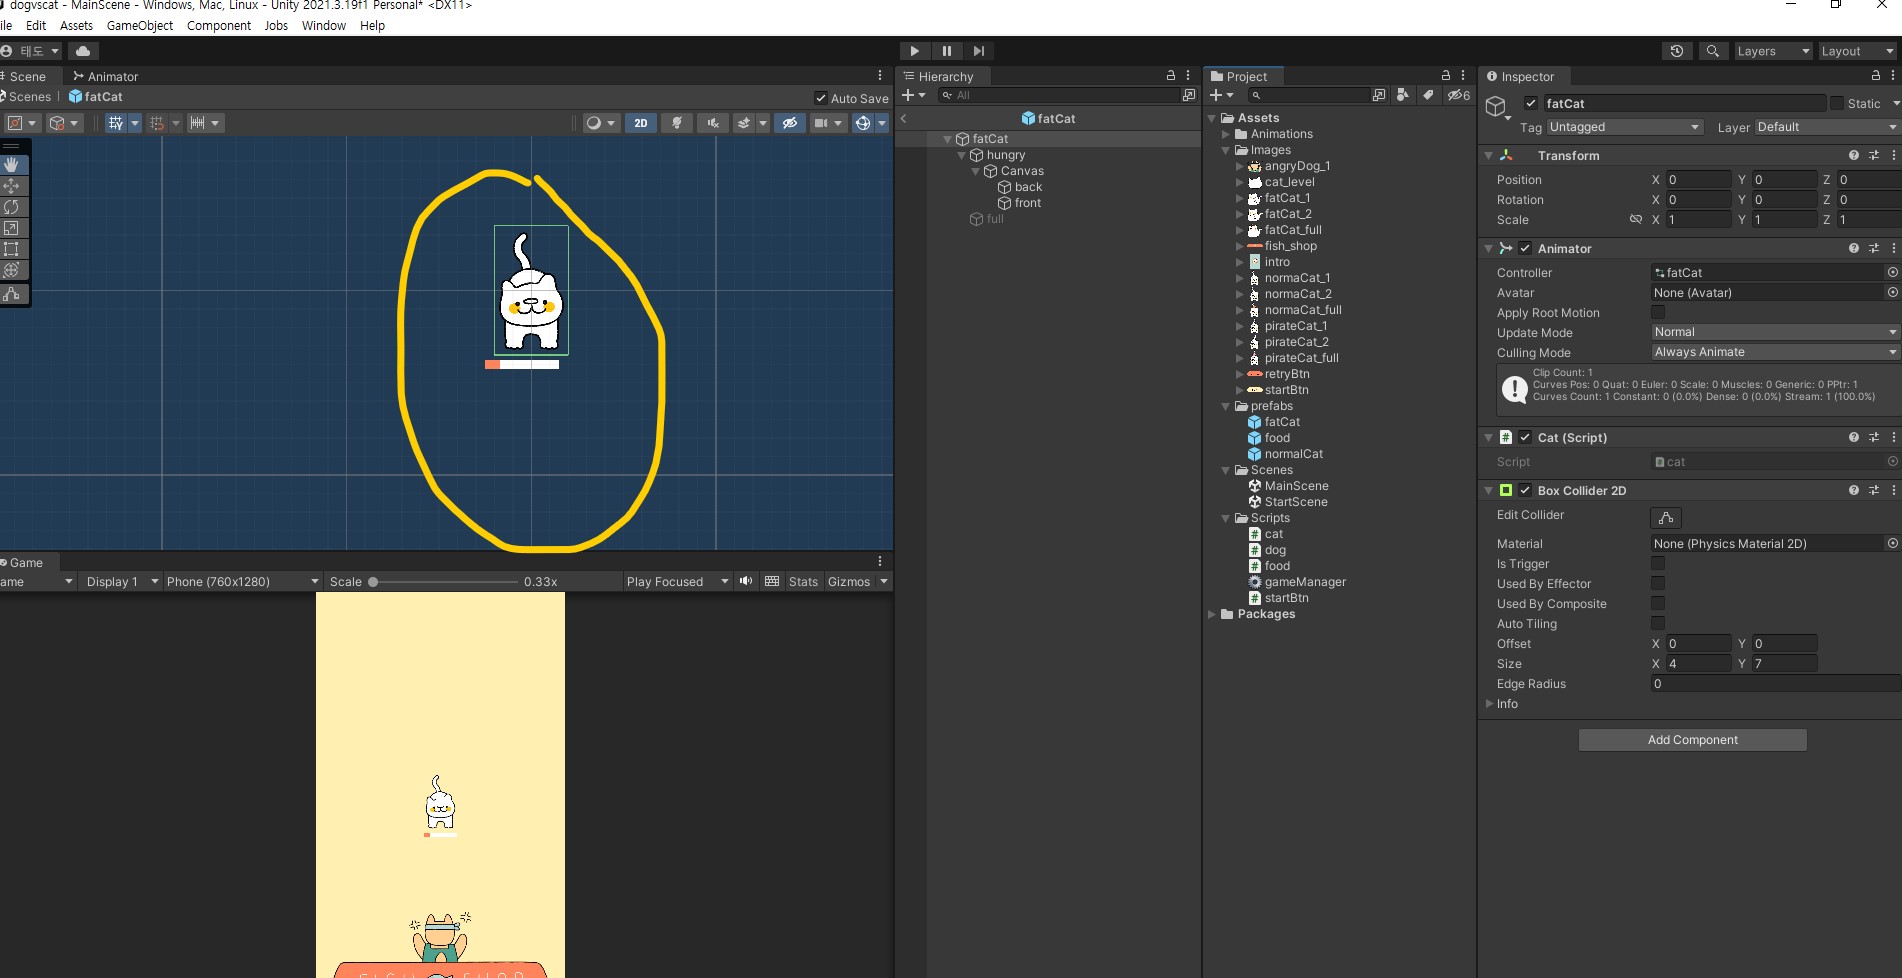Toggle fatCat active checkbox in Inspector
Viewport: 1902px width, 978px height.
coord(1531,103)
